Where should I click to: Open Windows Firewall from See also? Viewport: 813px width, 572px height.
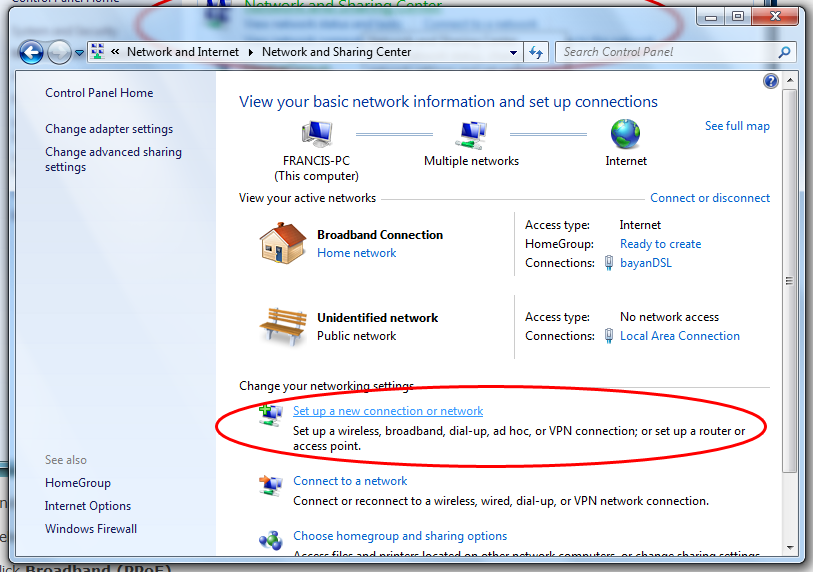tap(91, 529)
